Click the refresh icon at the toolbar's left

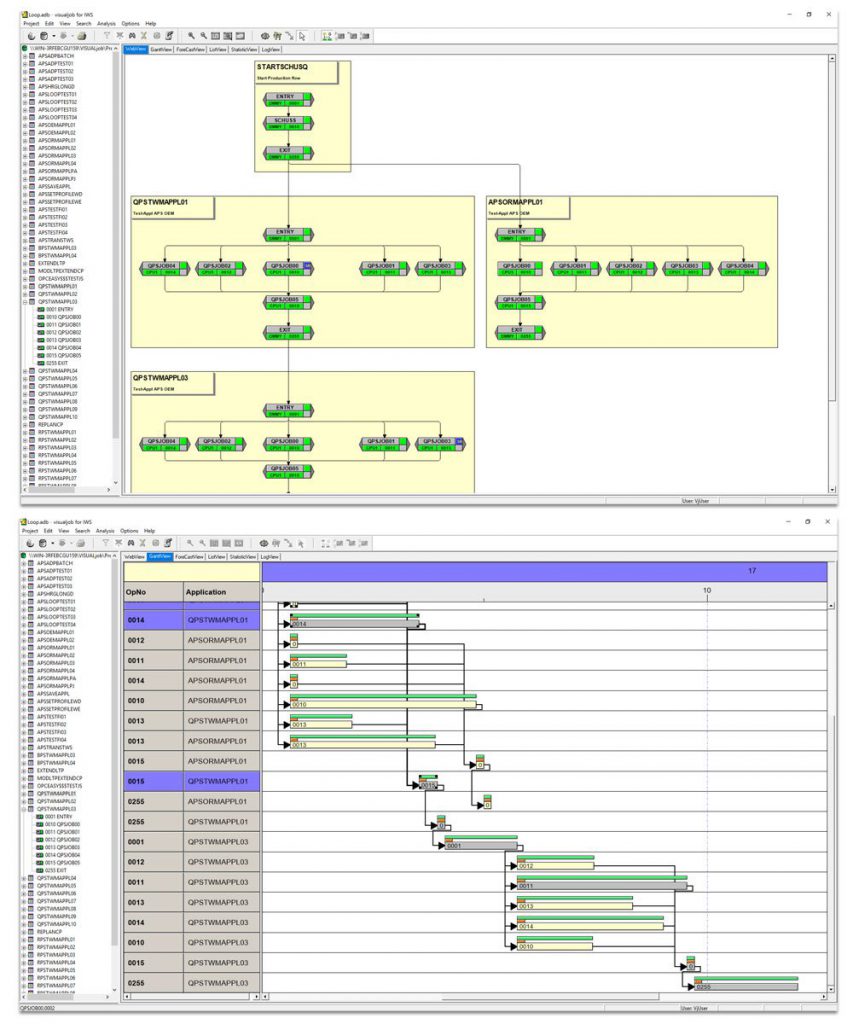(x=32, y=35)
